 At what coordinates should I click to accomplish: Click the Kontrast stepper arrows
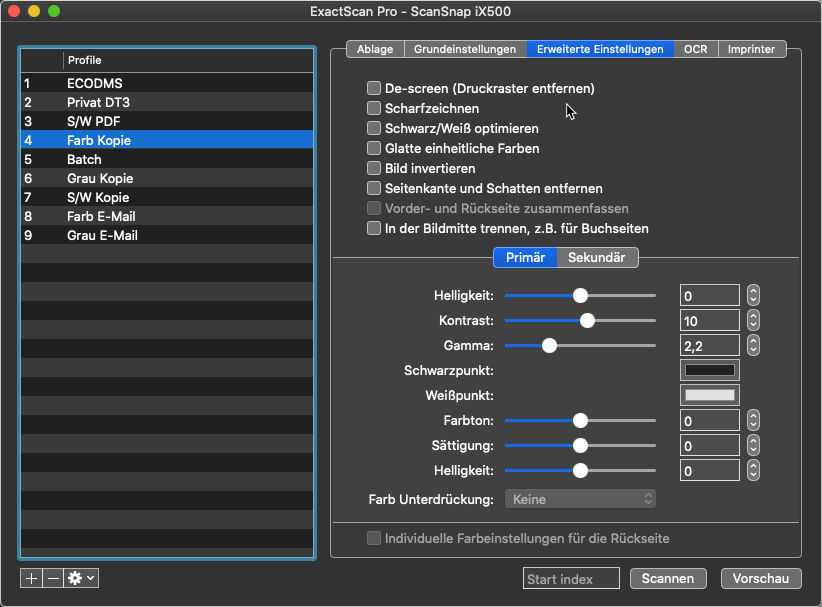pos(754,321)
